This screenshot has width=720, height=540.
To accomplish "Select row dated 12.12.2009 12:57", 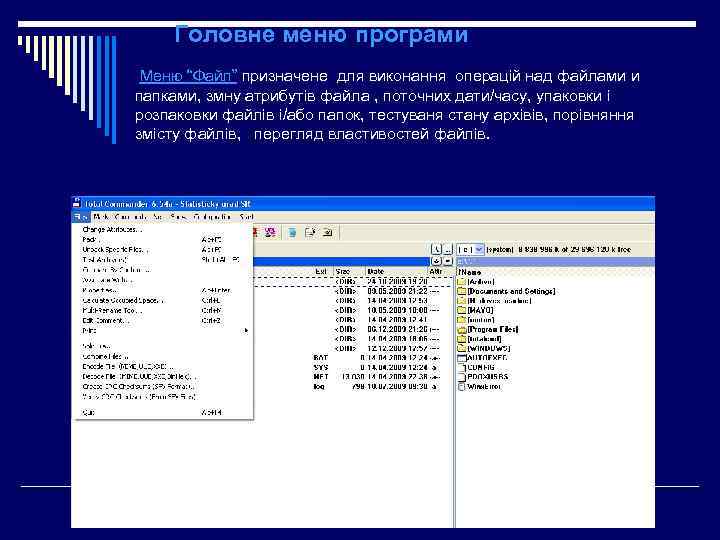I will point(353,349).
